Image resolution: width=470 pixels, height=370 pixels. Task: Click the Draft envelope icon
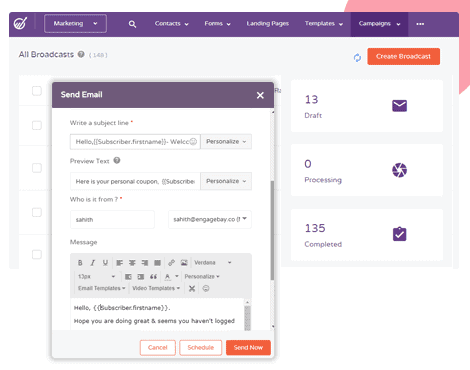click(399, 106)
